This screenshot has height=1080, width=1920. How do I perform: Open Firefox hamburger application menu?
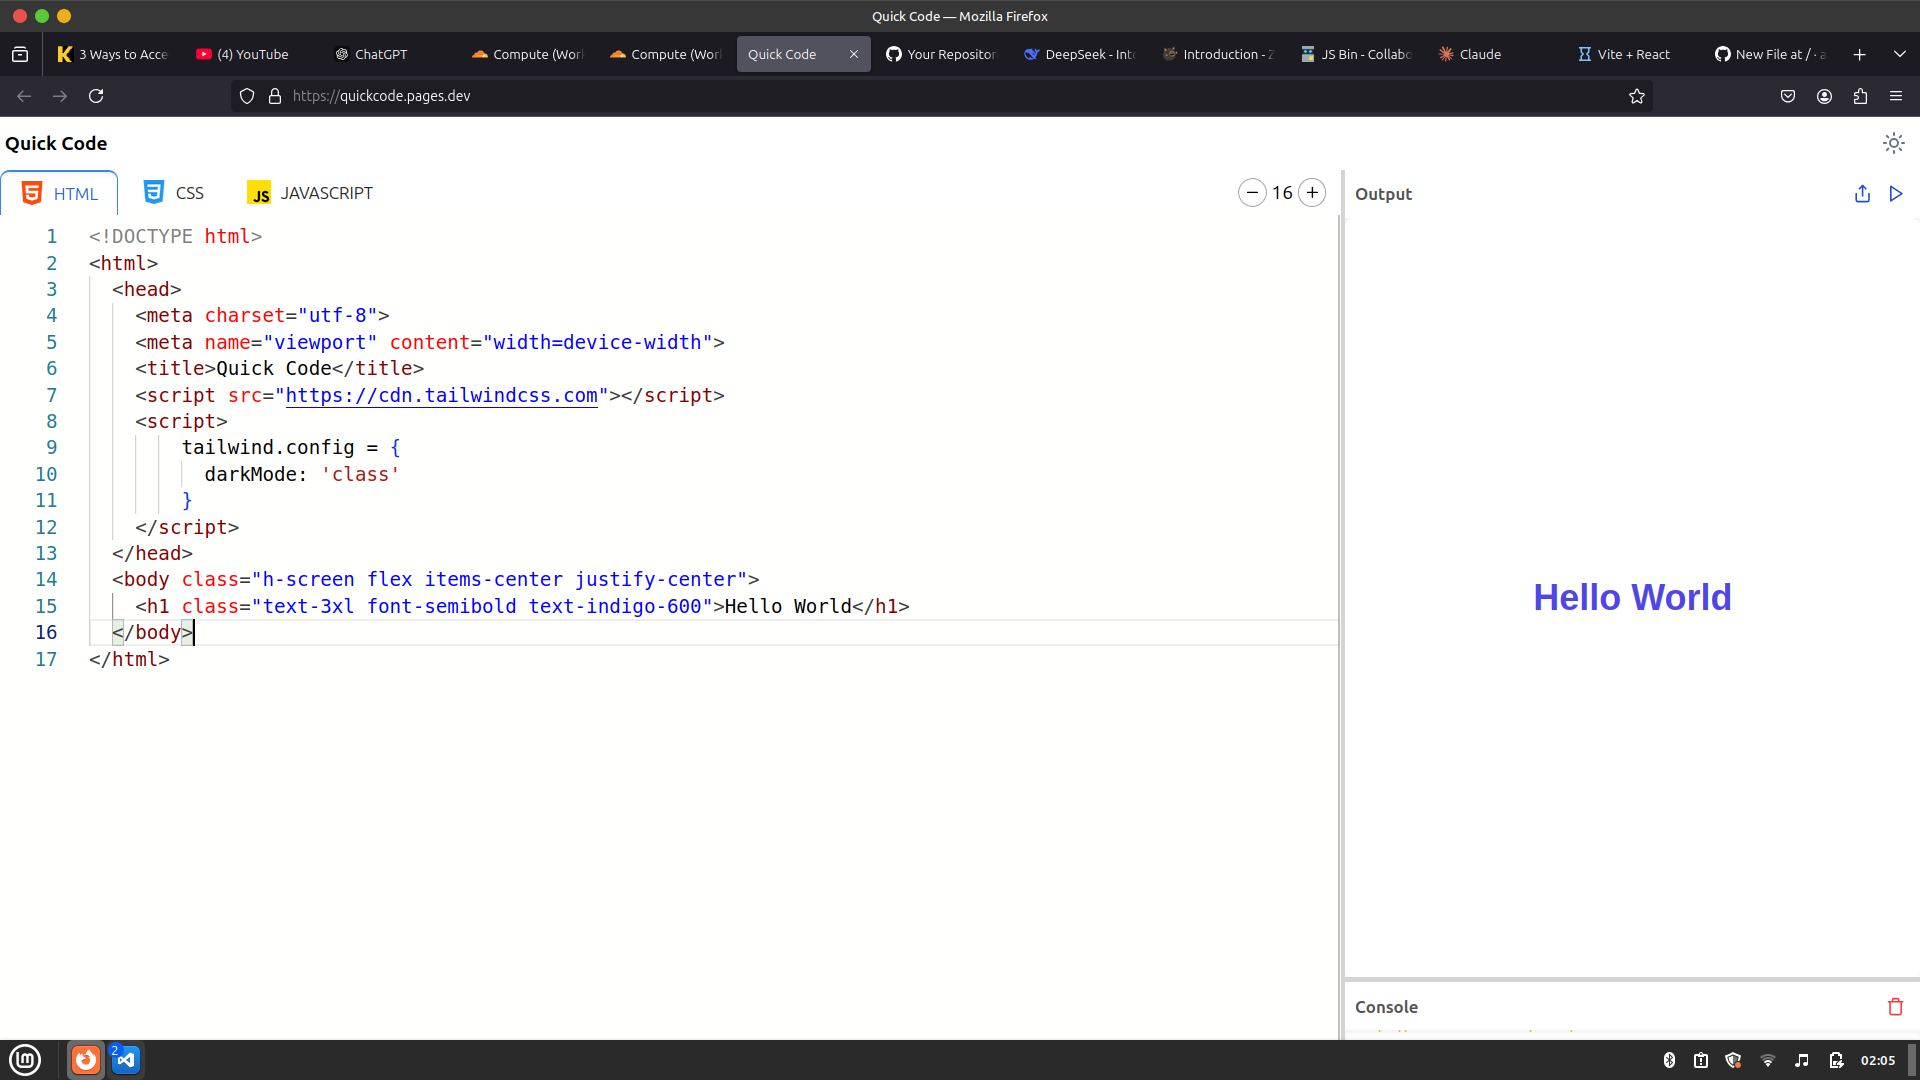[x=1896, y=96]
